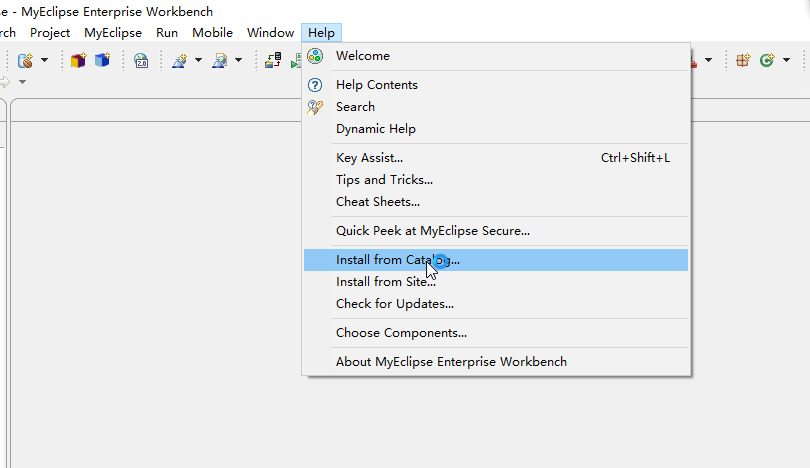Expand the forward navigation history dropdown
The width and height of the screenshot is (810, 468).
pos(22,82)
